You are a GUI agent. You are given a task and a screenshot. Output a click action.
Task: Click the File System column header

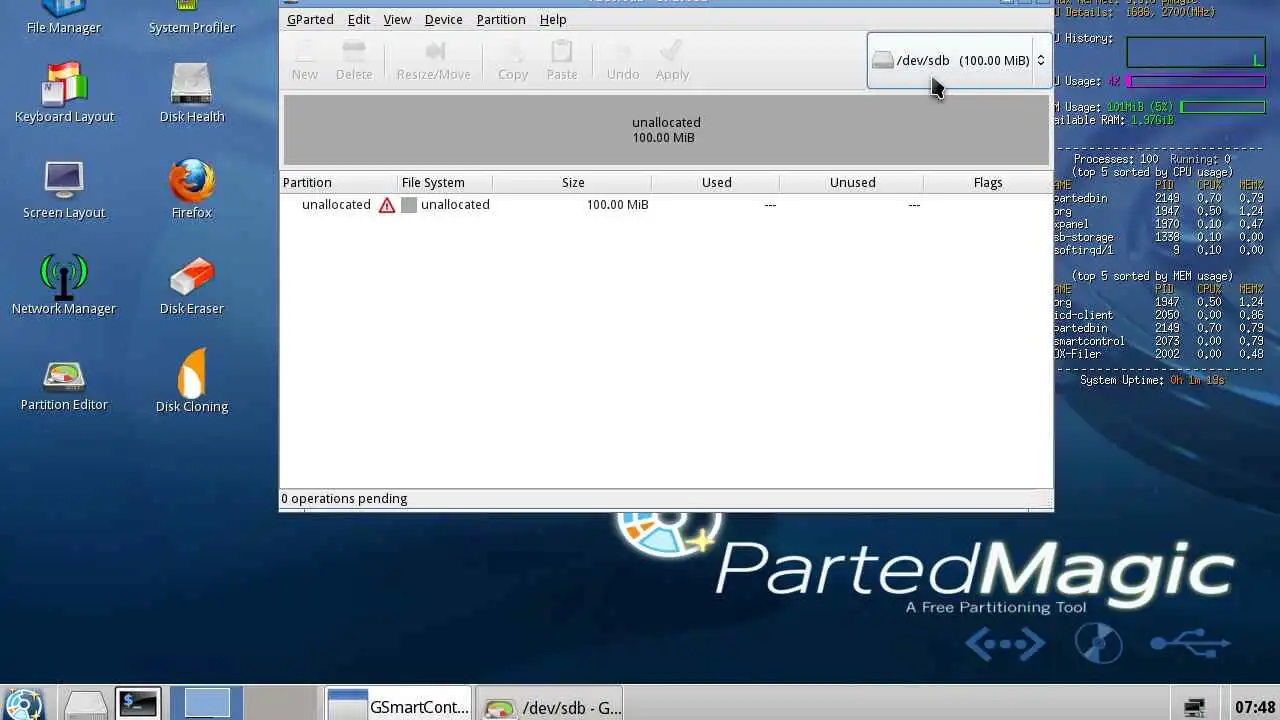point(445,182)
